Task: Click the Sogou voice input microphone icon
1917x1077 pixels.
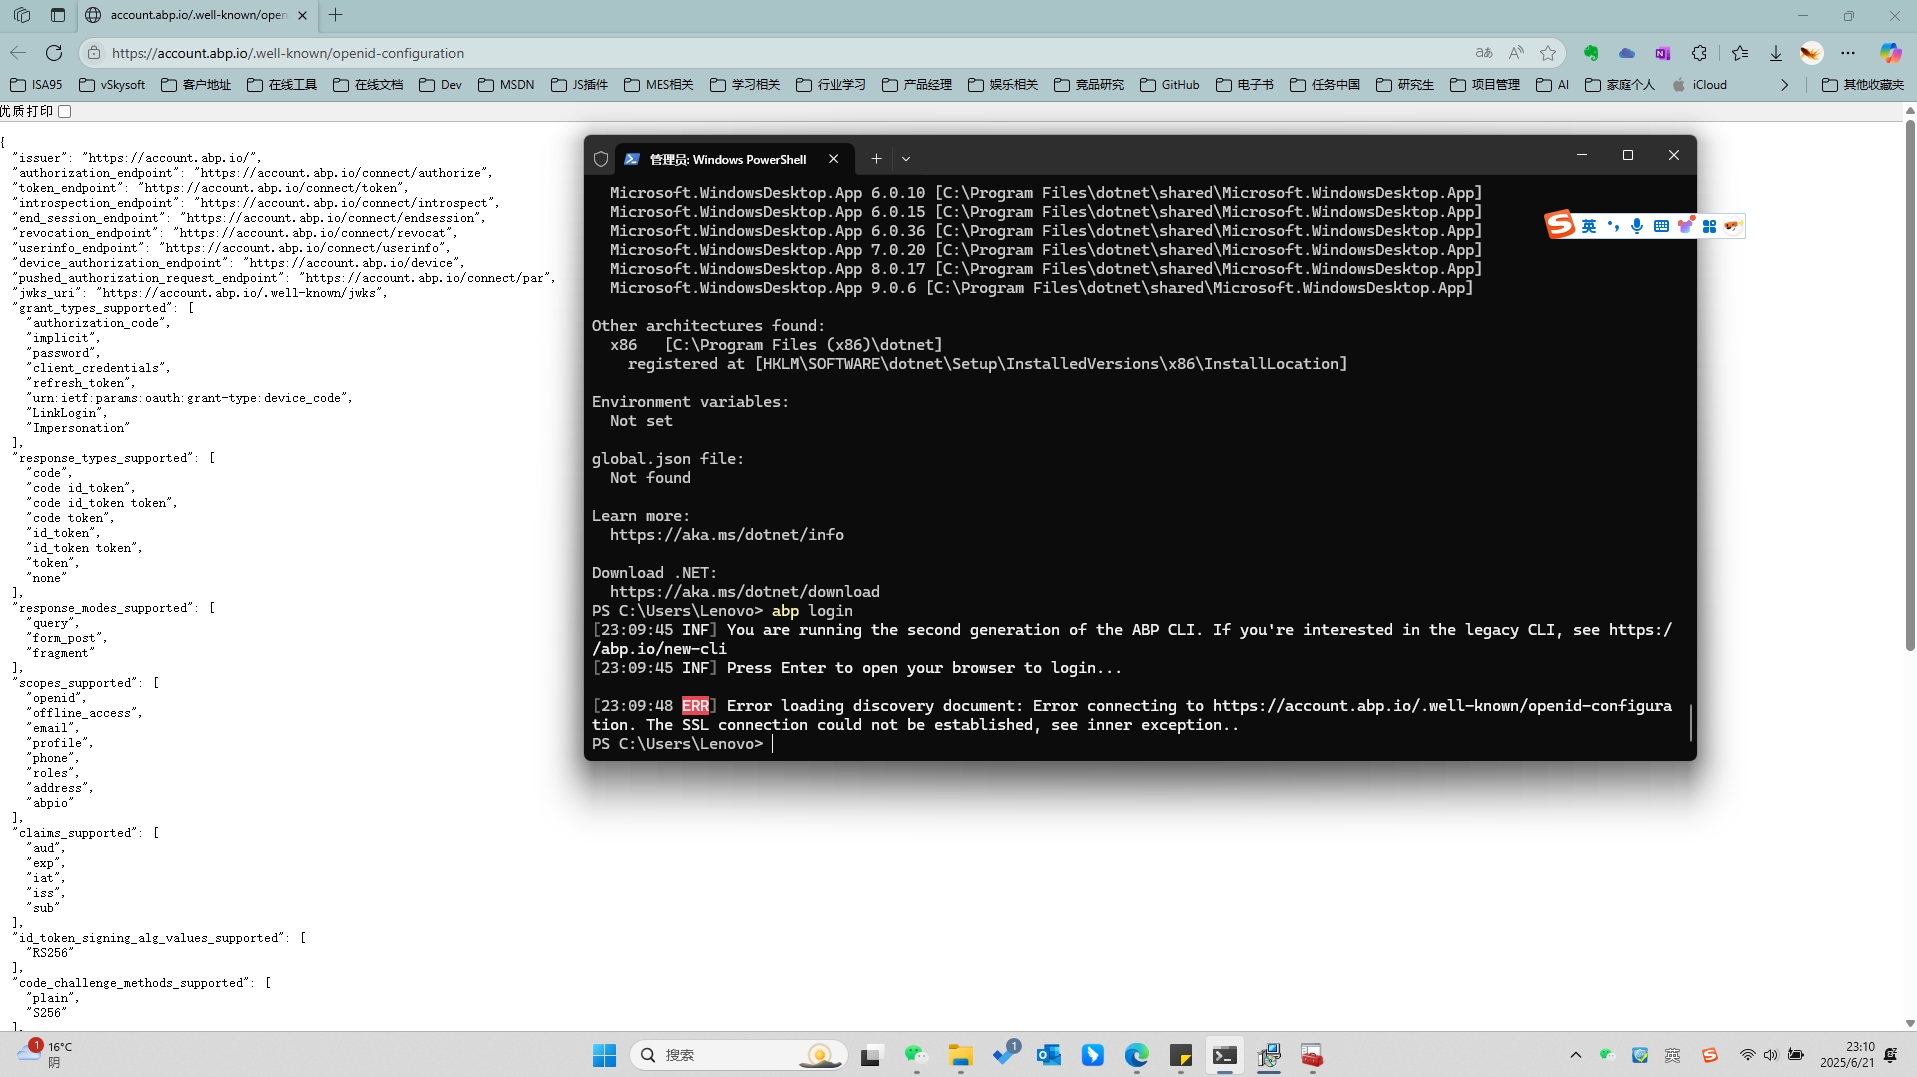Action: pos(1637,226)
